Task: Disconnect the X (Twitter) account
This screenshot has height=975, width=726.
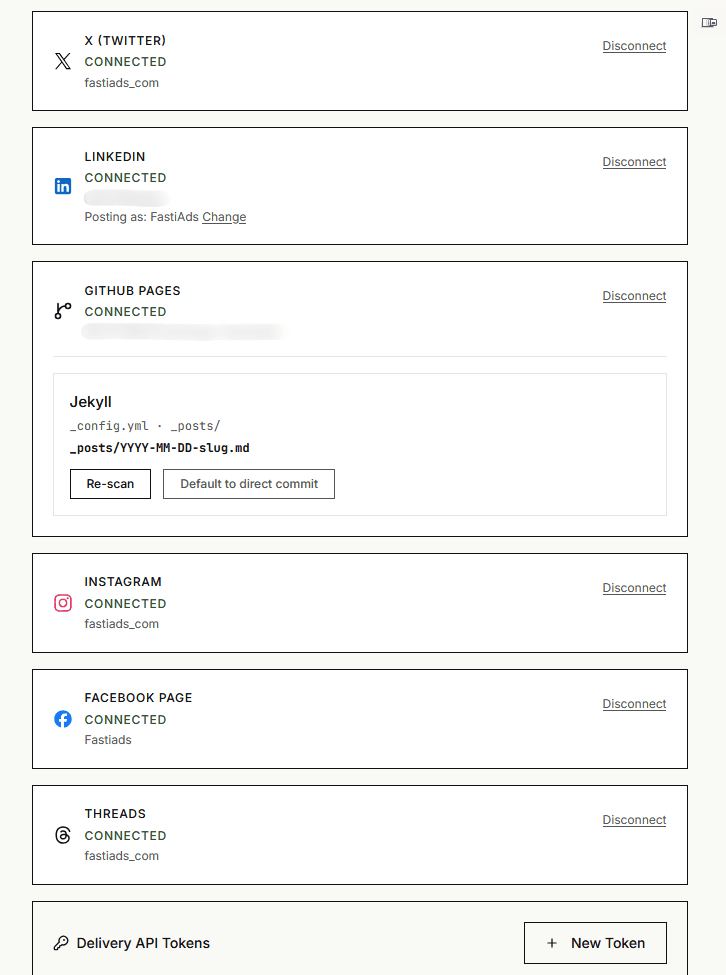Action: [x=634, y=46]
